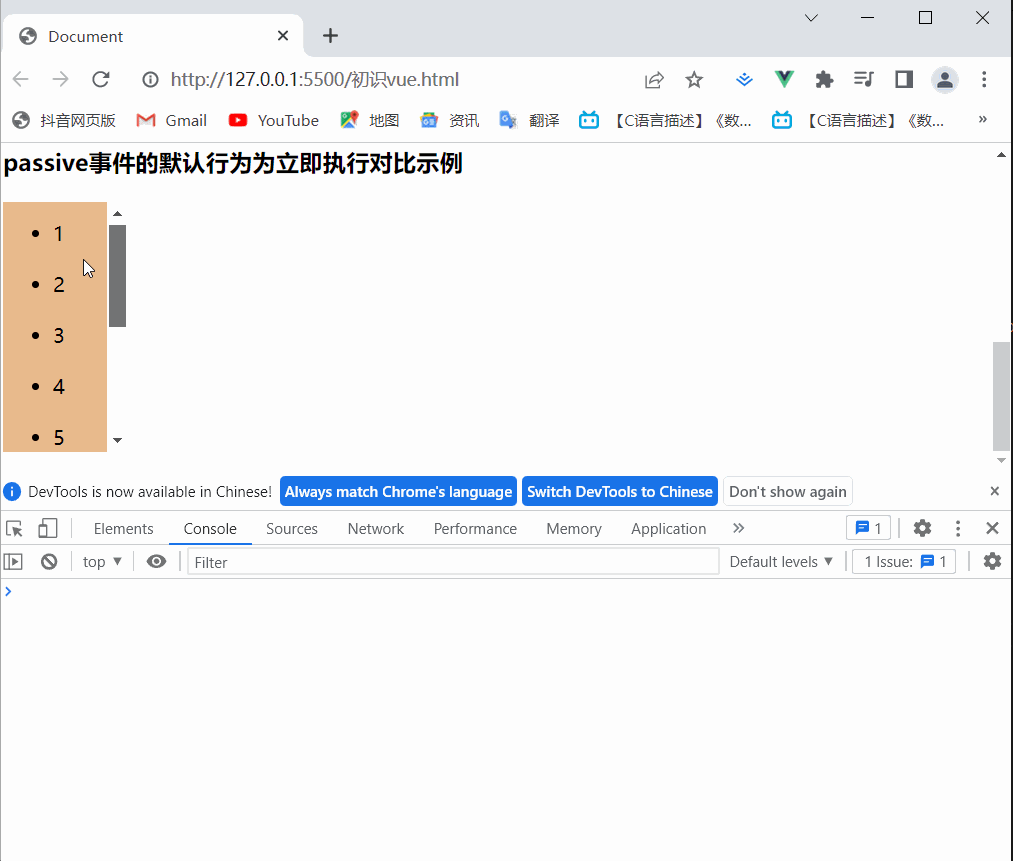The width and height of the screenshot is (1013, 861).
Task: Expand hidden DevTools panels via chevron
Action: point(738,528)
